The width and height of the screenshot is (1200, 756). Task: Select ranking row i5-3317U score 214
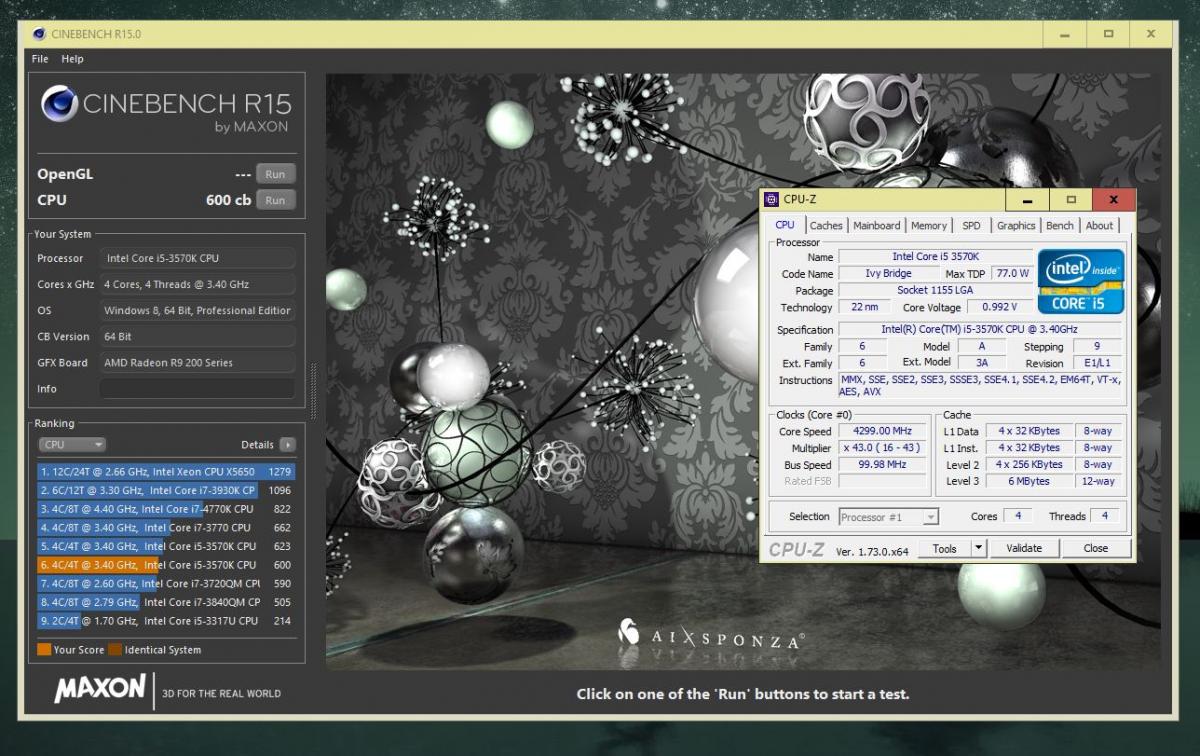pos(166,621)
